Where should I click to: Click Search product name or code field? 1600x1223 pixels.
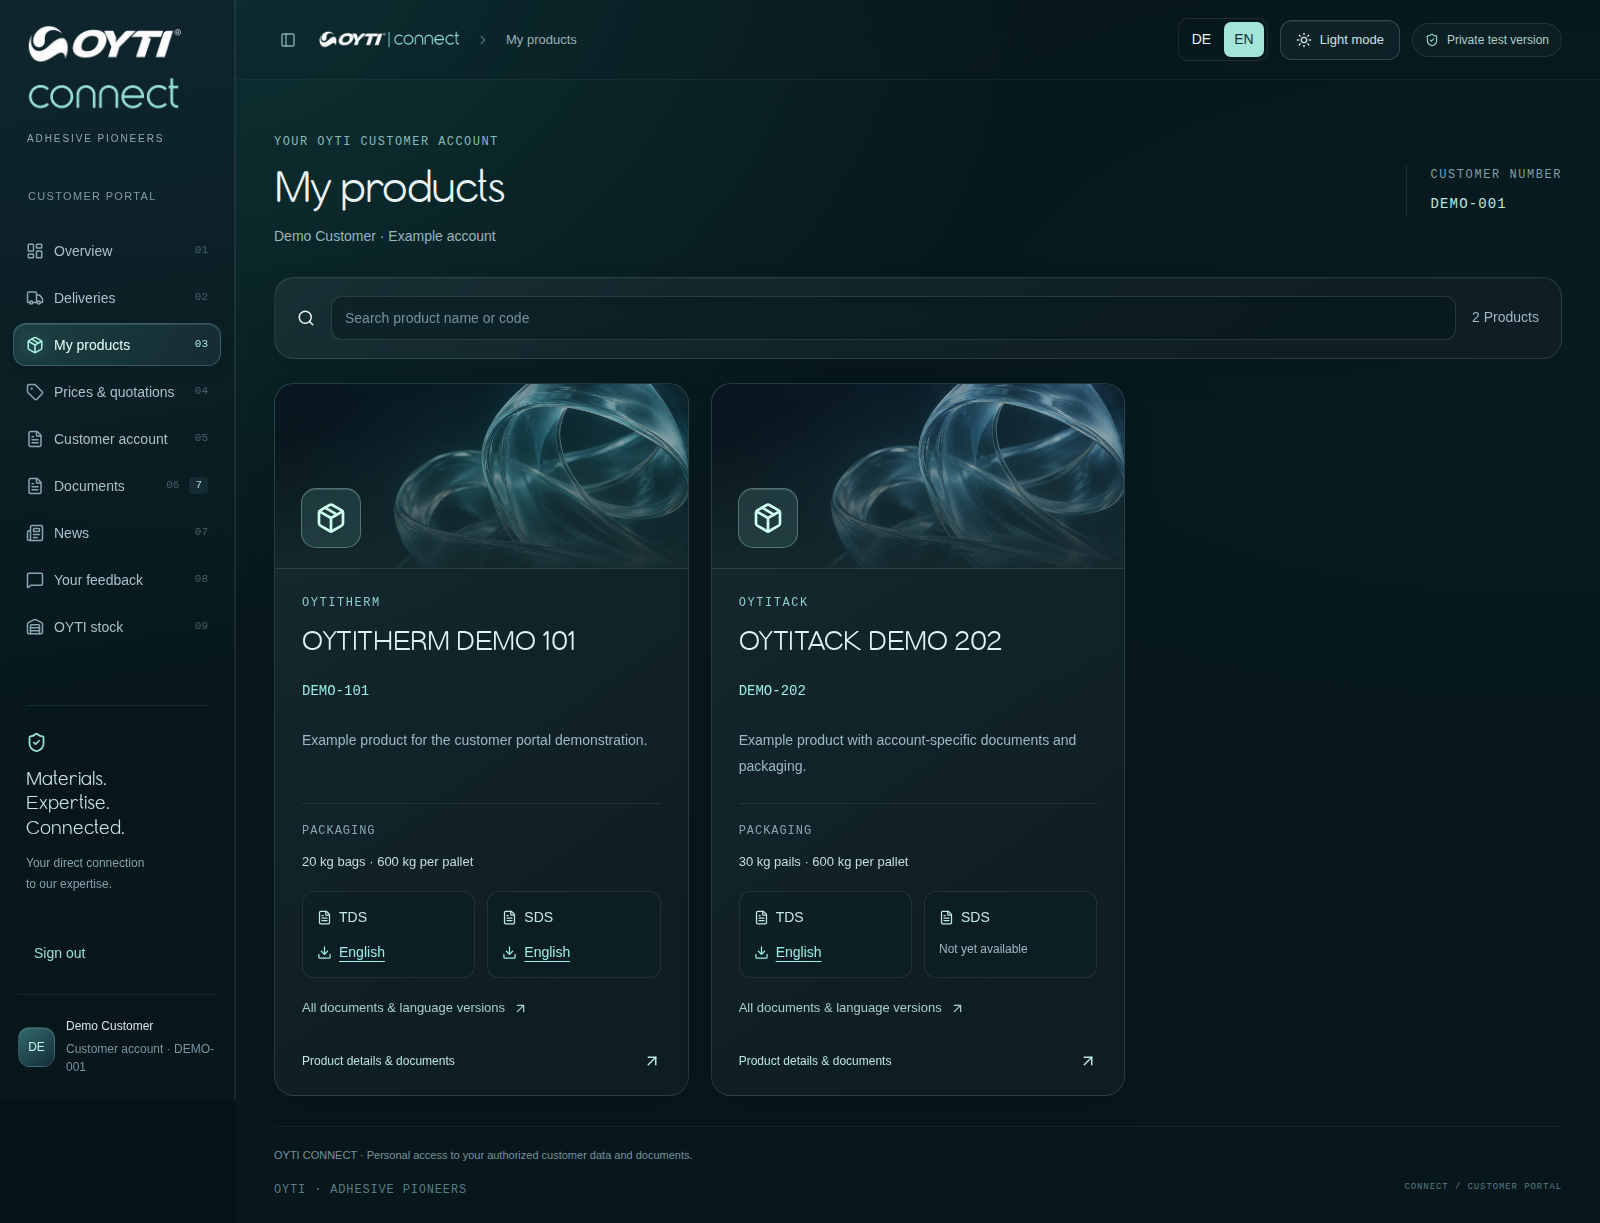point(893,318)
